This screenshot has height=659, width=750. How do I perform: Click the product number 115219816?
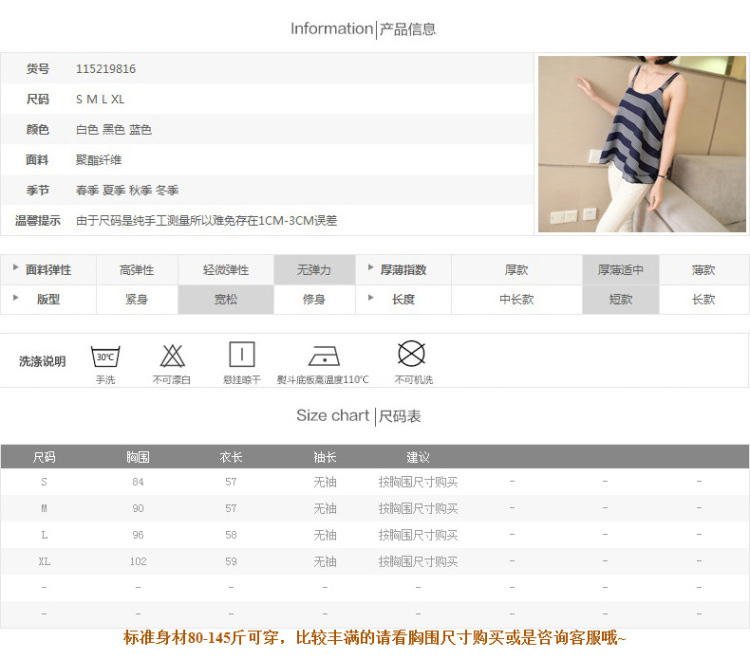click(x=106, y=69)
